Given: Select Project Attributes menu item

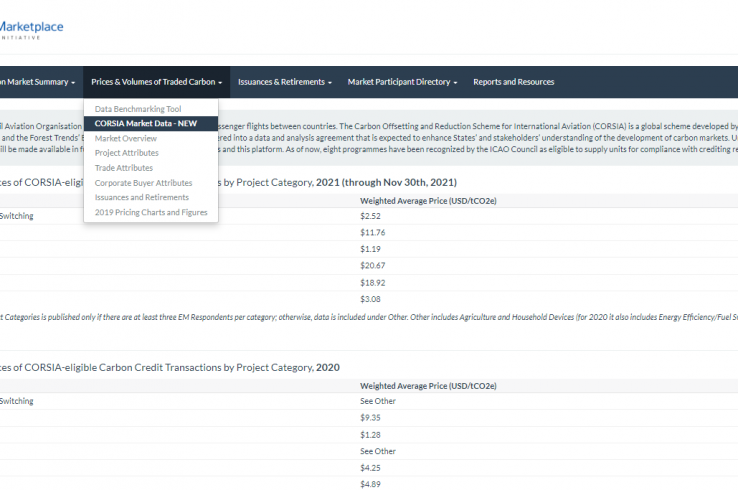Looking at the screenshot, I should [x=126, y=153].
